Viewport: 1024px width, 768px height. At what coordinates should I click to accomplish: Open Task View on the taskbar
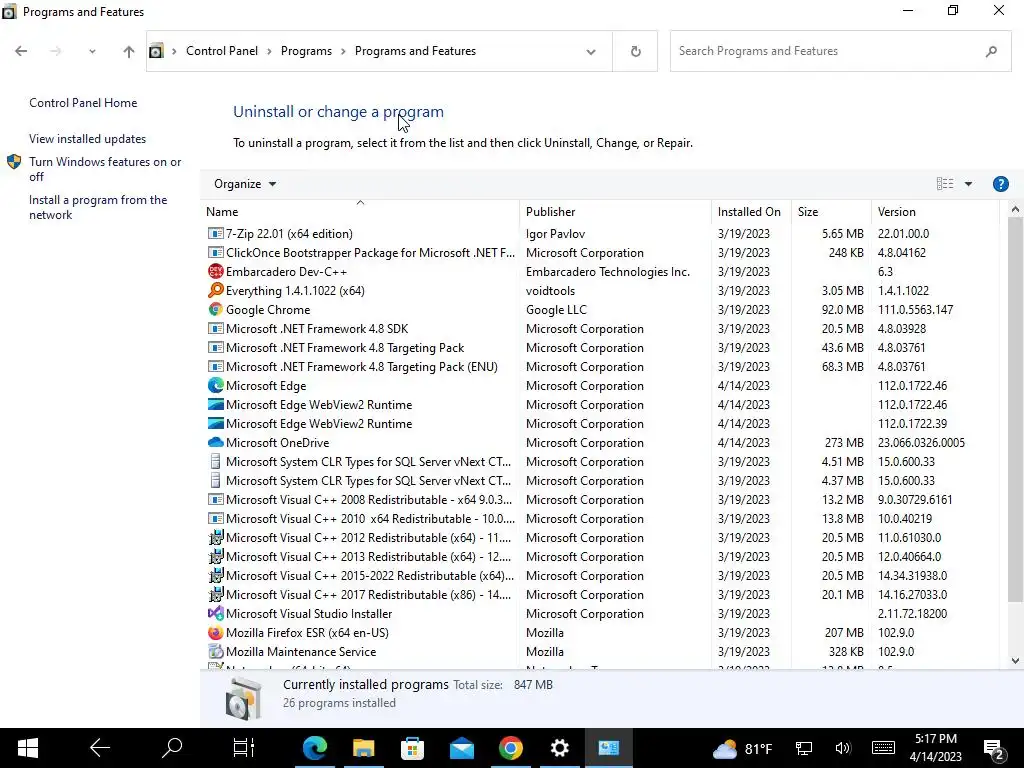[x=244, y=748]
